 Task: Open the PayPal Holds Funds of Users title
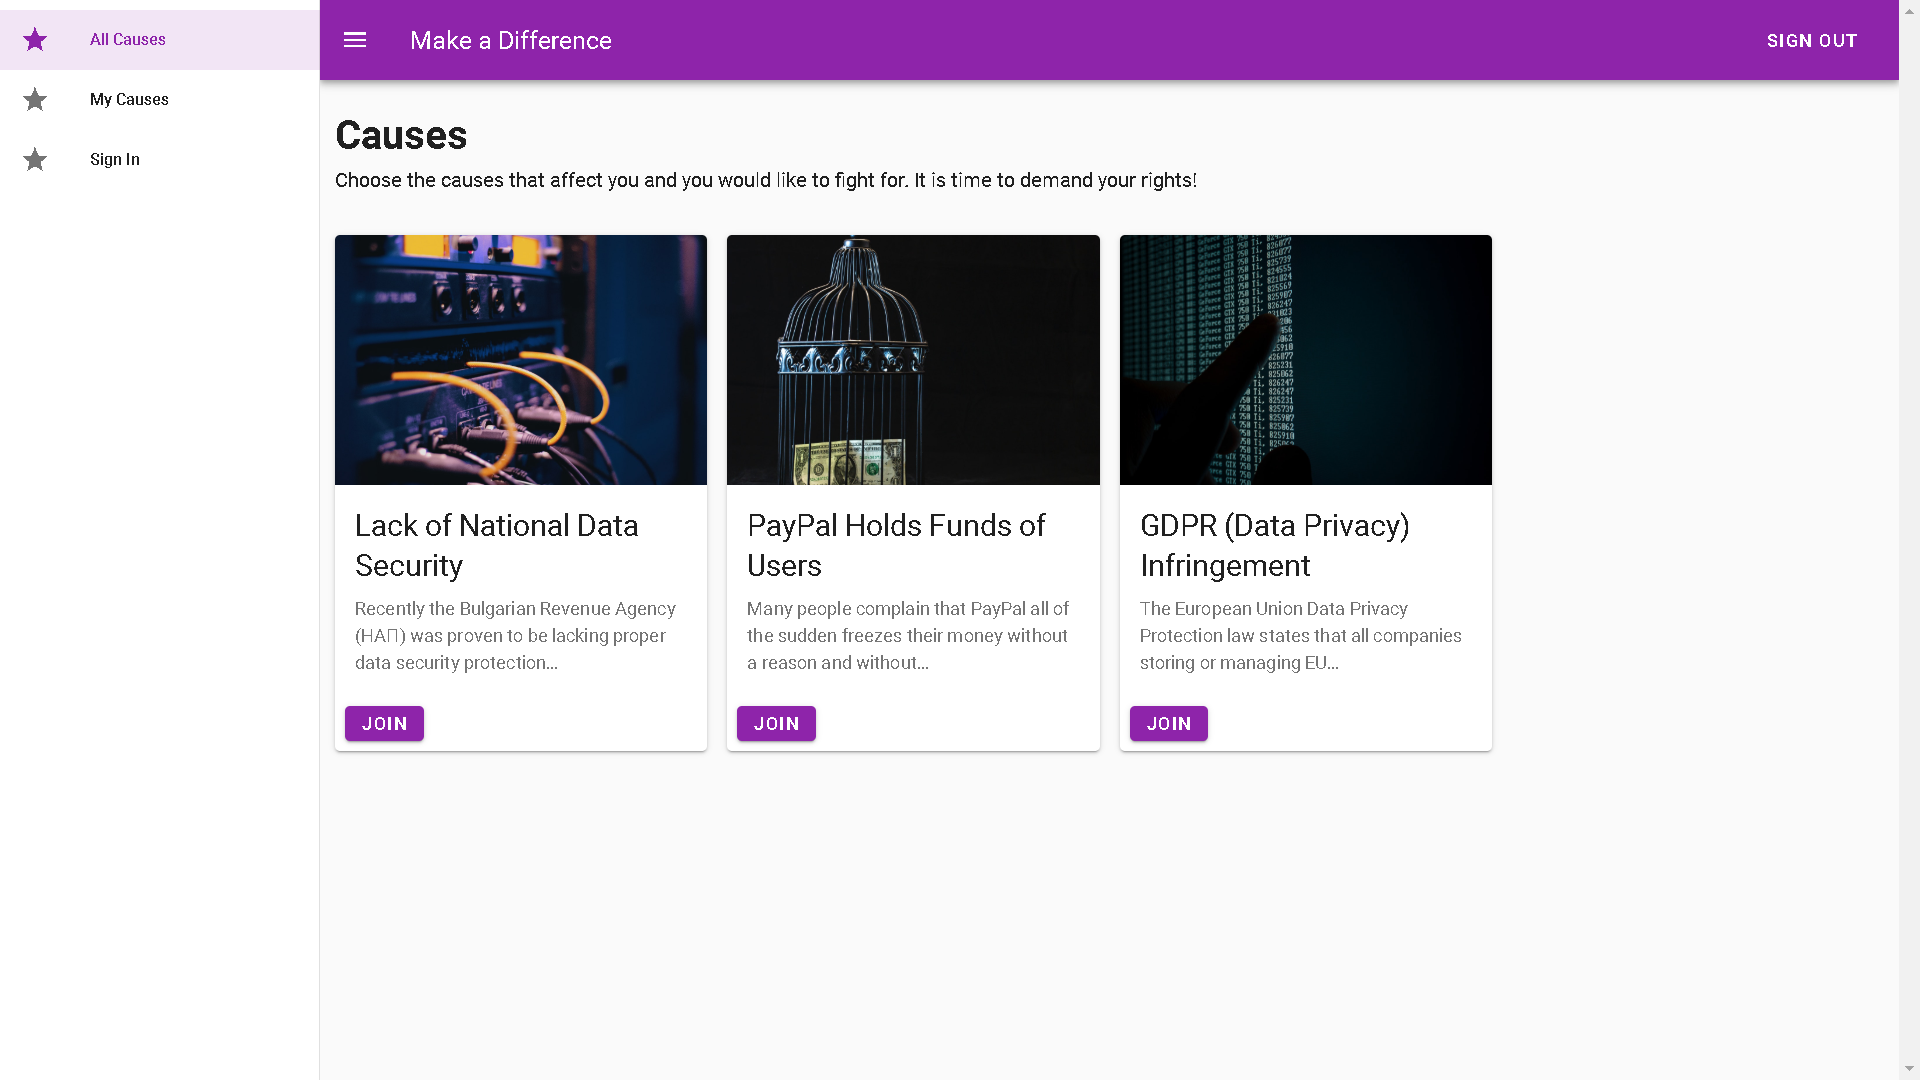895,545
